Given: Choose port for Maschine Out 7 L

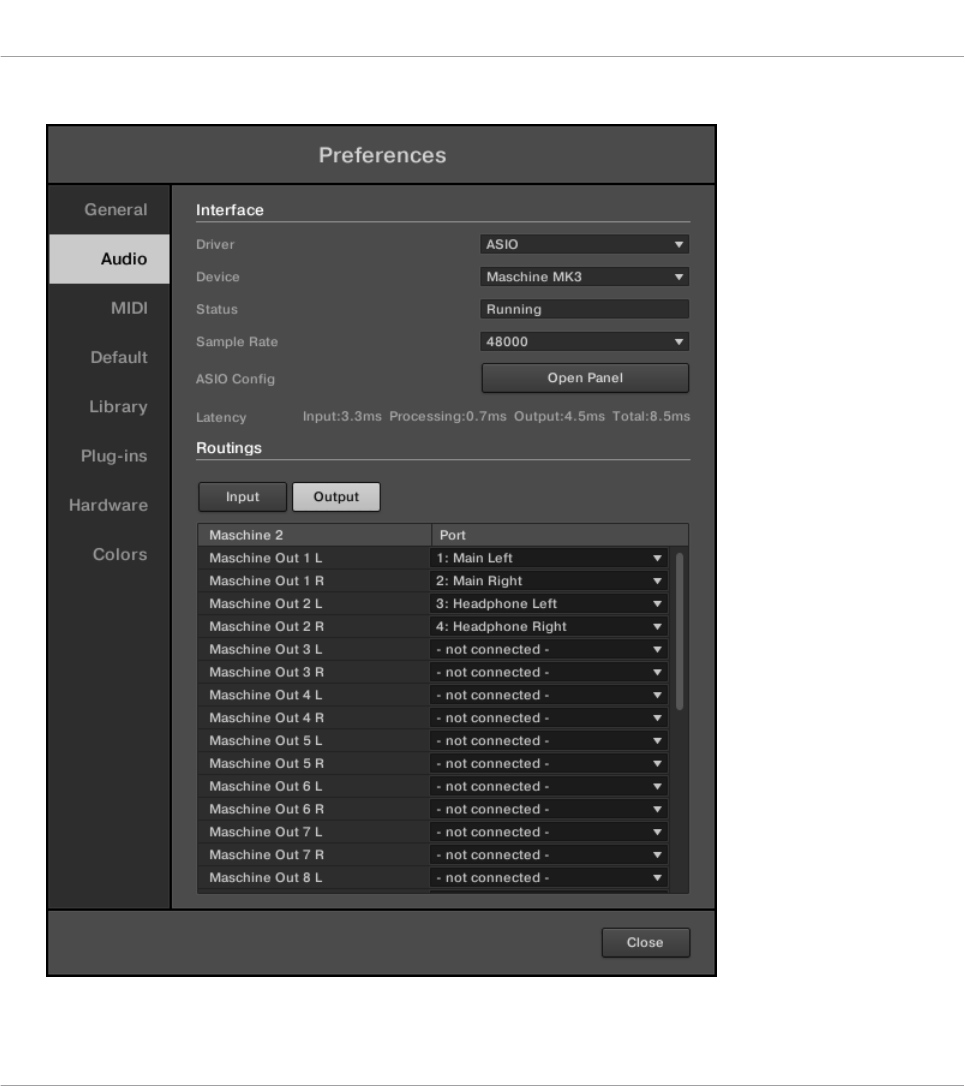Looking at the screenshot, I should click(x=549, y=833).
